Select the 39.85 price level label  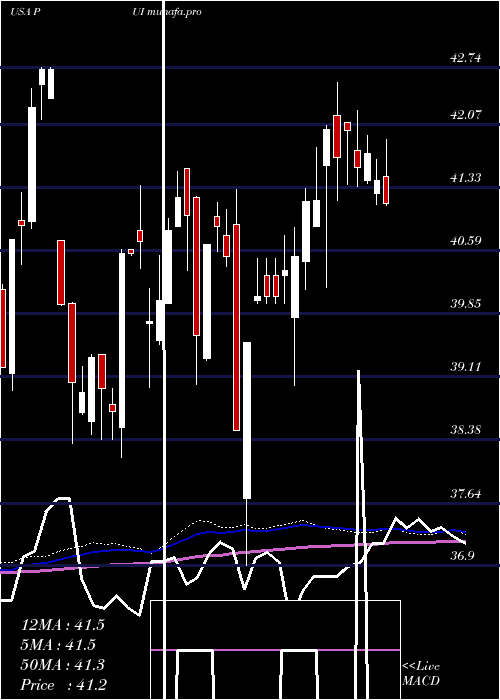(x=466, y=304)
